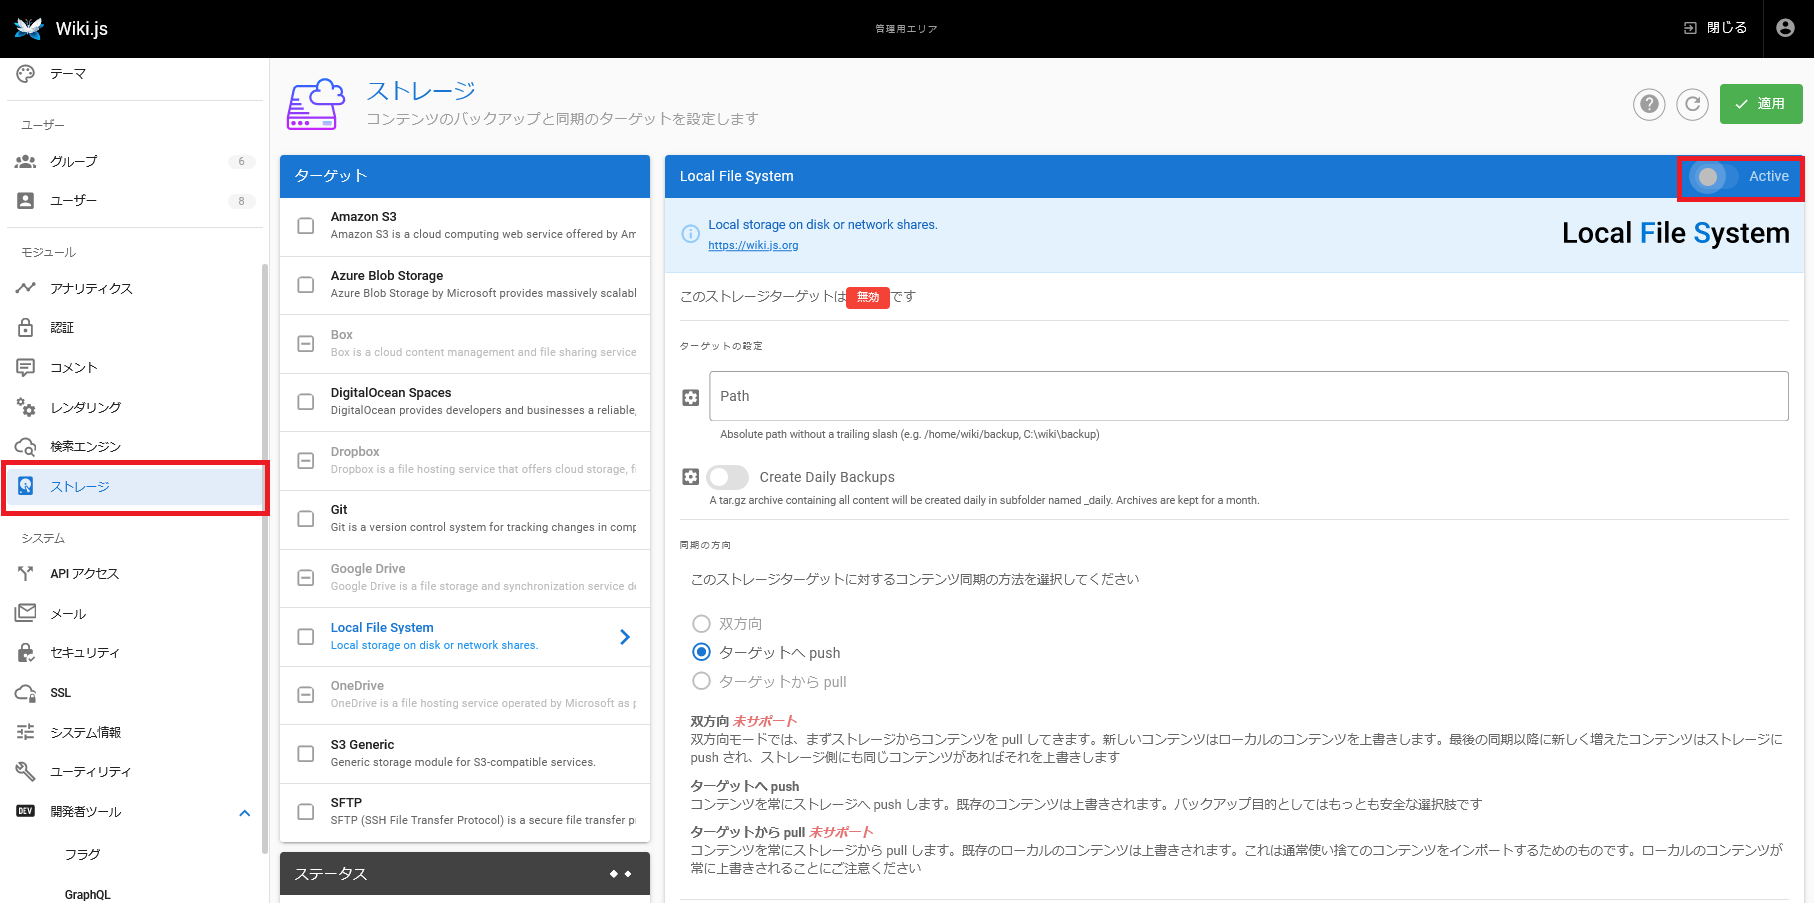The image size is (1814, 903).
Task: Select the DigitalOcean Spaces target row
Action: tap(465, 402)
